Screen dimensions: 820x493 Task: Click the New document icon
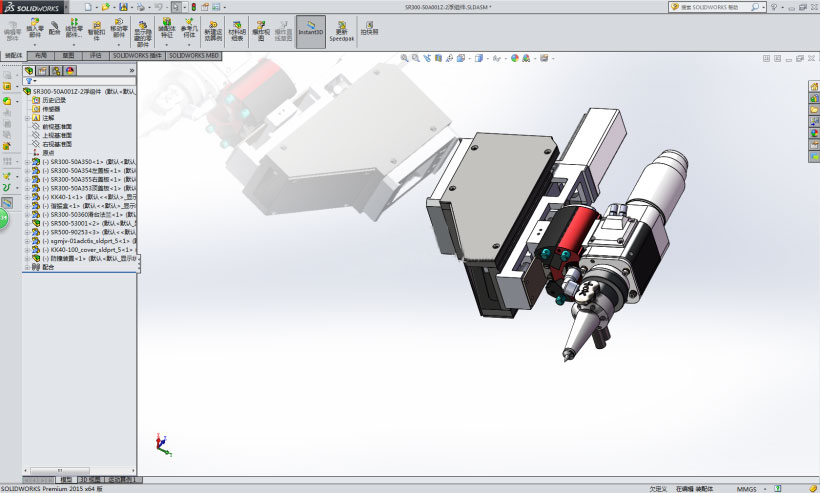(x=88, y=7)
